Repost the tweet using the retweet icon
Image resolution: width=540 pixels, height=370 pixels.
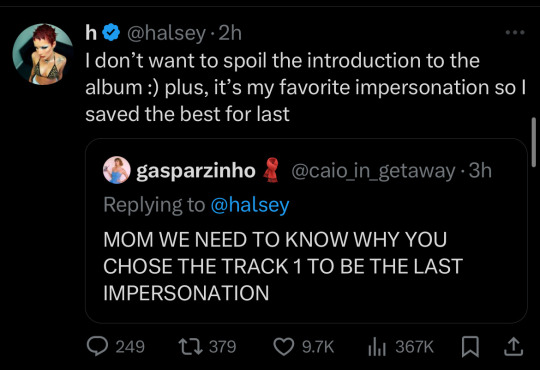(190, 346)
